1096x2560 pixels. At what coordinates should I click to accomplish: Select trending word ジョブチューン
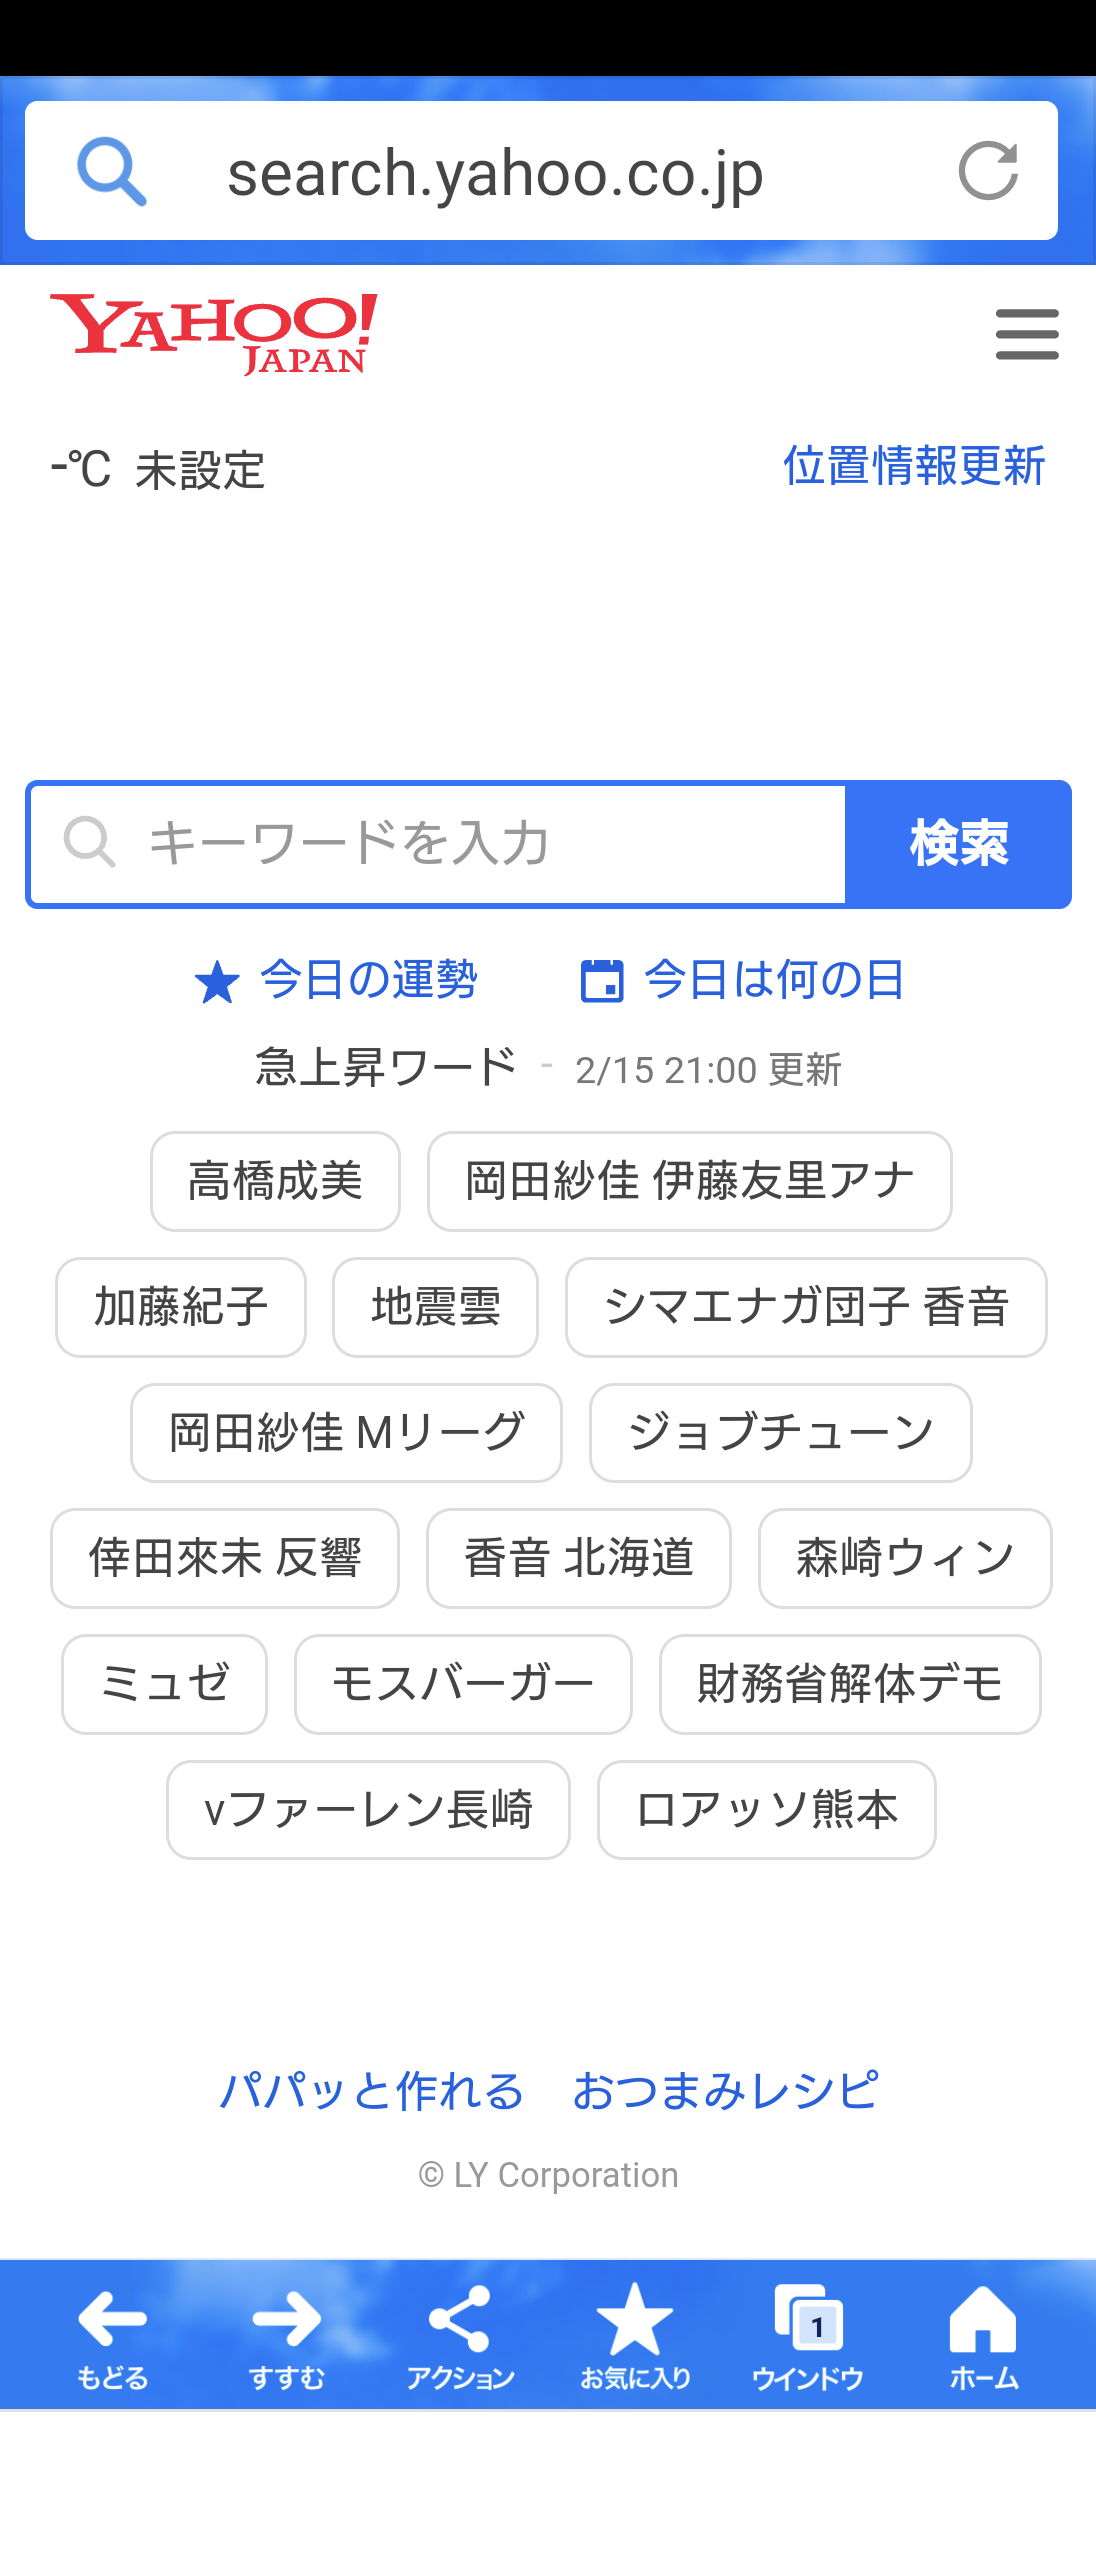point(781,1433)
